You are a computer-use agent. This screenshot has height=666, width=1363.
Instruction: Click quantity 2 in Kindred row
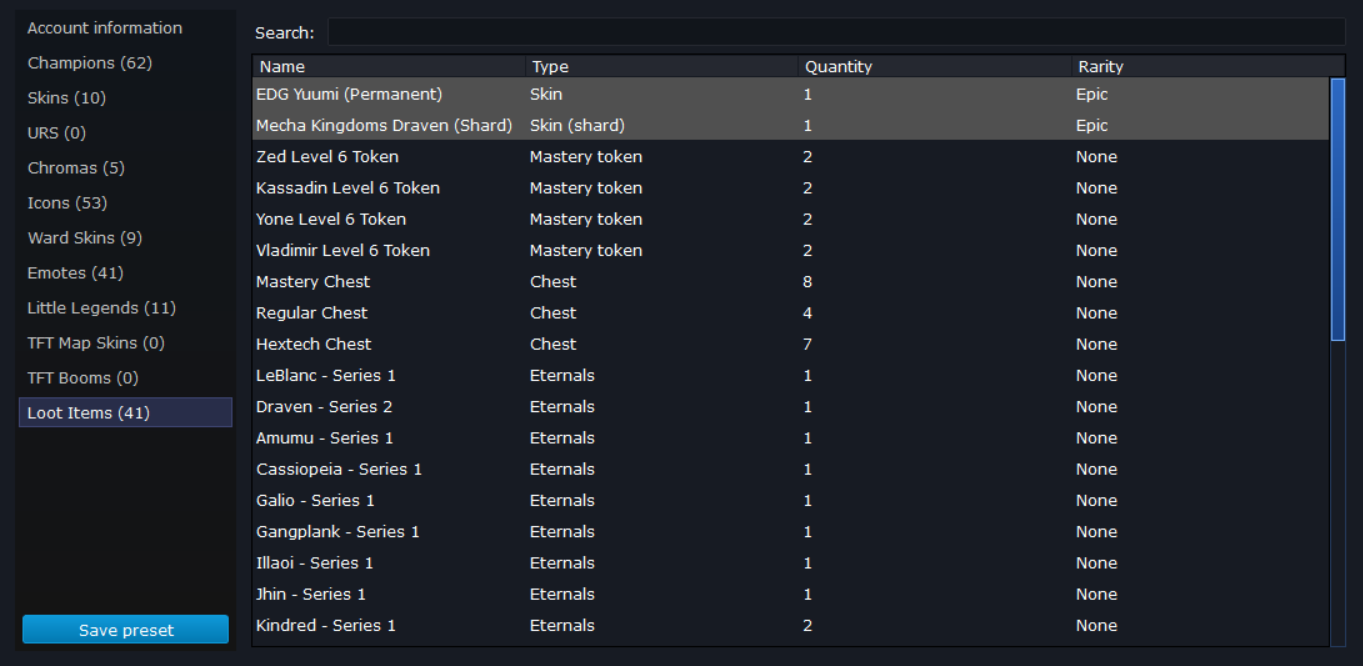pos(807,625)
